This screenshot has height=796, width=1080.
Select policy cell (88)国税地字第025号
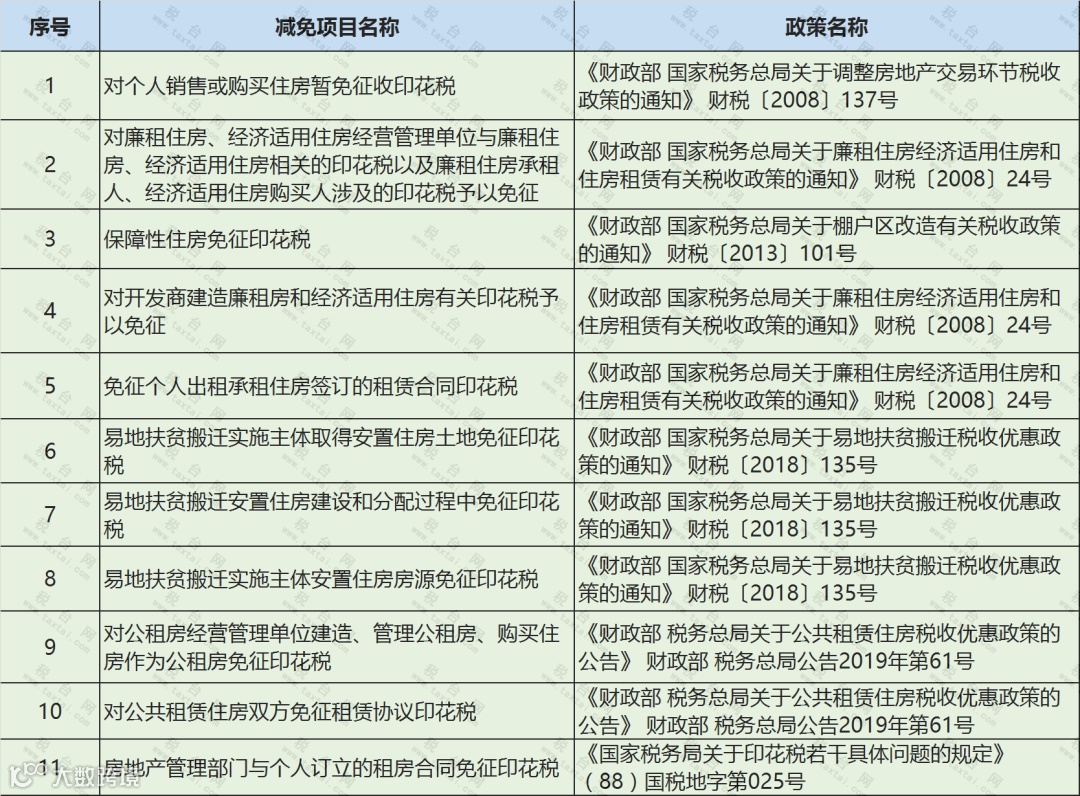coord(827,768)
